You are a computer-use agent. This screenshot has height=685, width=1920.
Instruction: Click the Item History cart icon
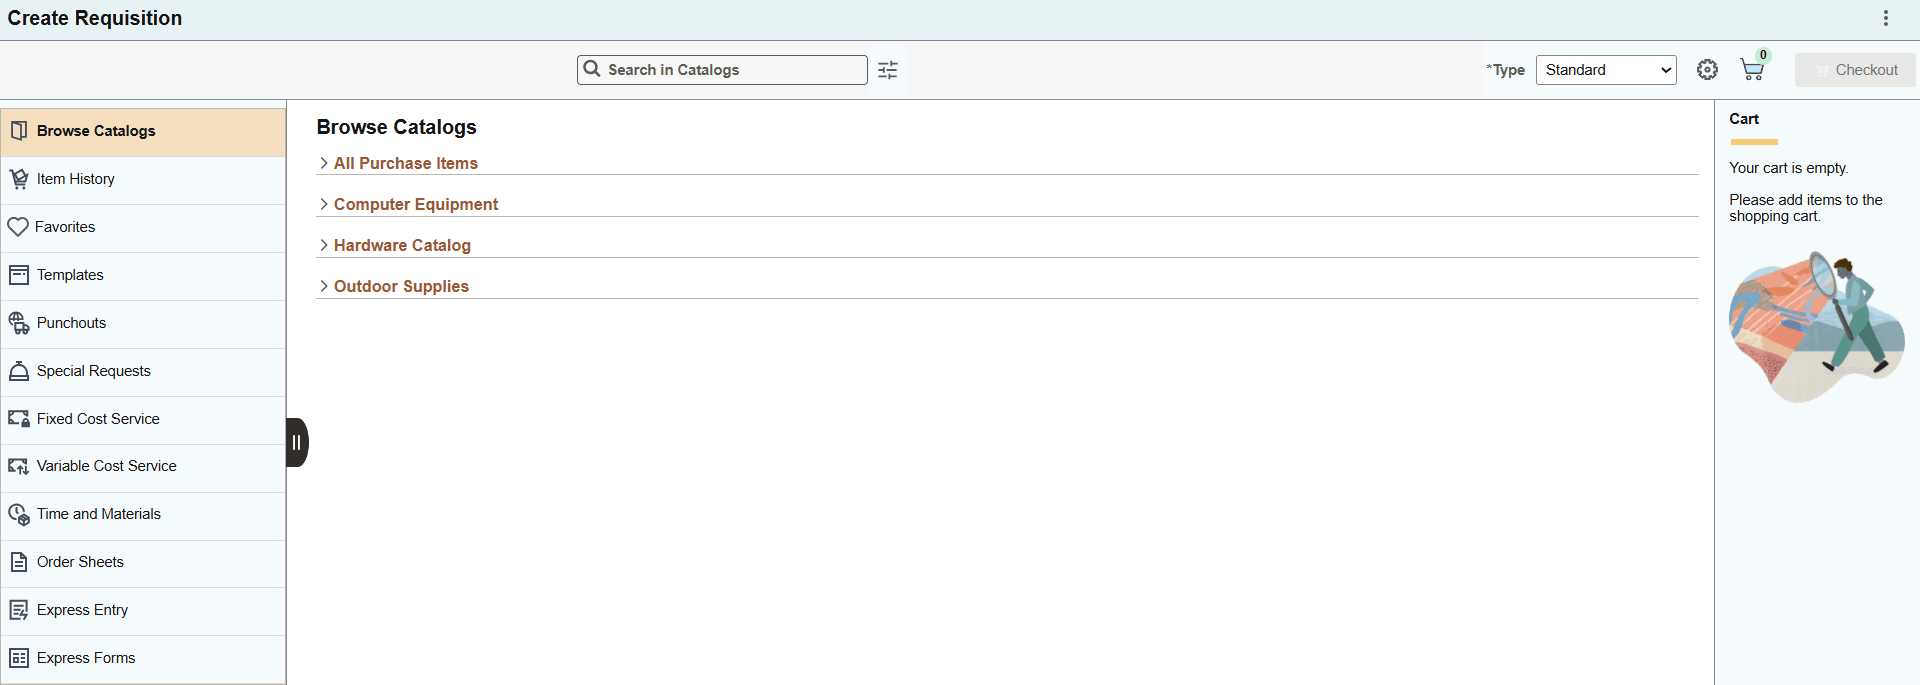coord(19,179)
